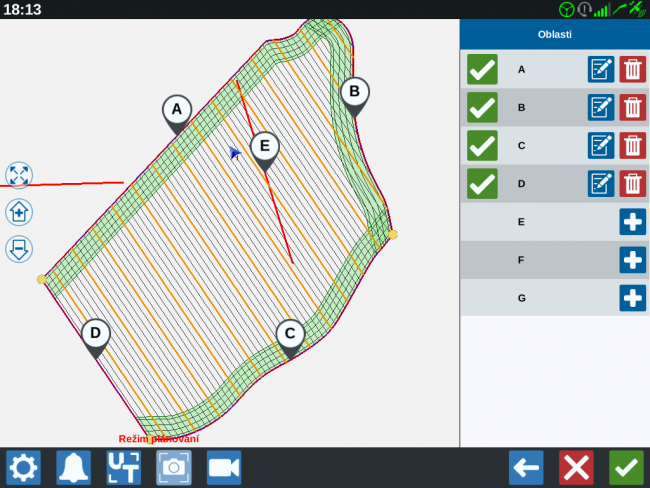
Task: Select the row label G
Action: click(x=521, y=298)
